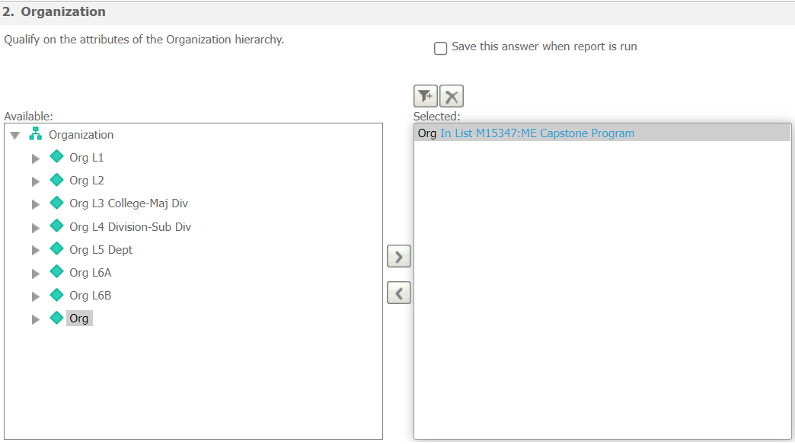Click the Org L3 College-Maj Div diamond icon
Image resolution: width=795 pixels, height=444 pixels.
[x=57, y=202]
